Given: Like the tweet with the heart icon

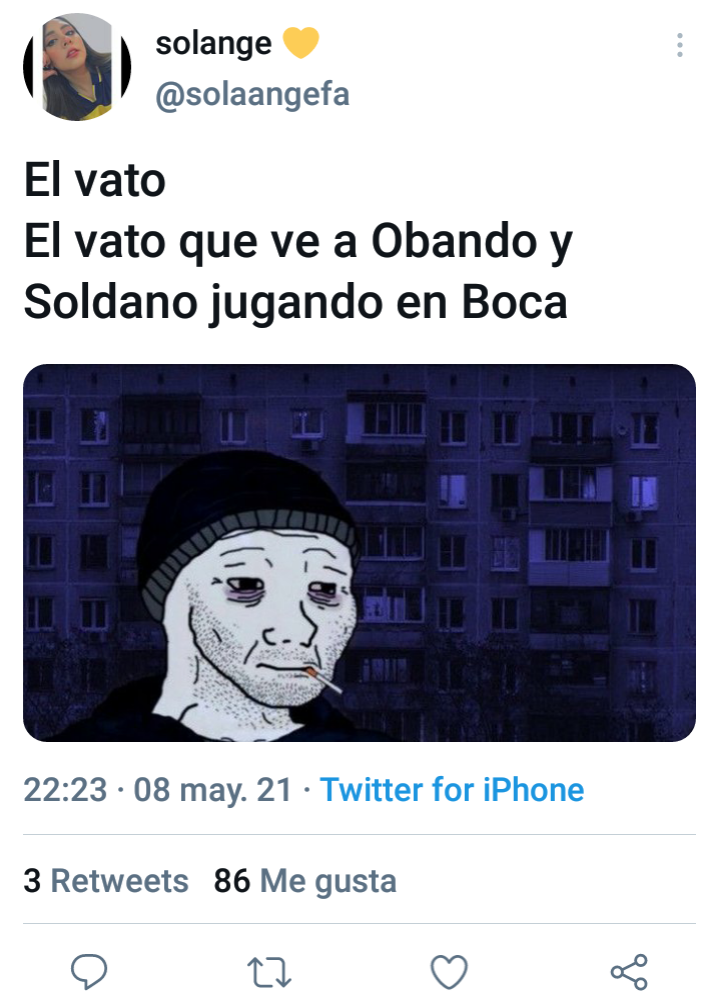Looking at the screenshot, I should coord(449,971).
